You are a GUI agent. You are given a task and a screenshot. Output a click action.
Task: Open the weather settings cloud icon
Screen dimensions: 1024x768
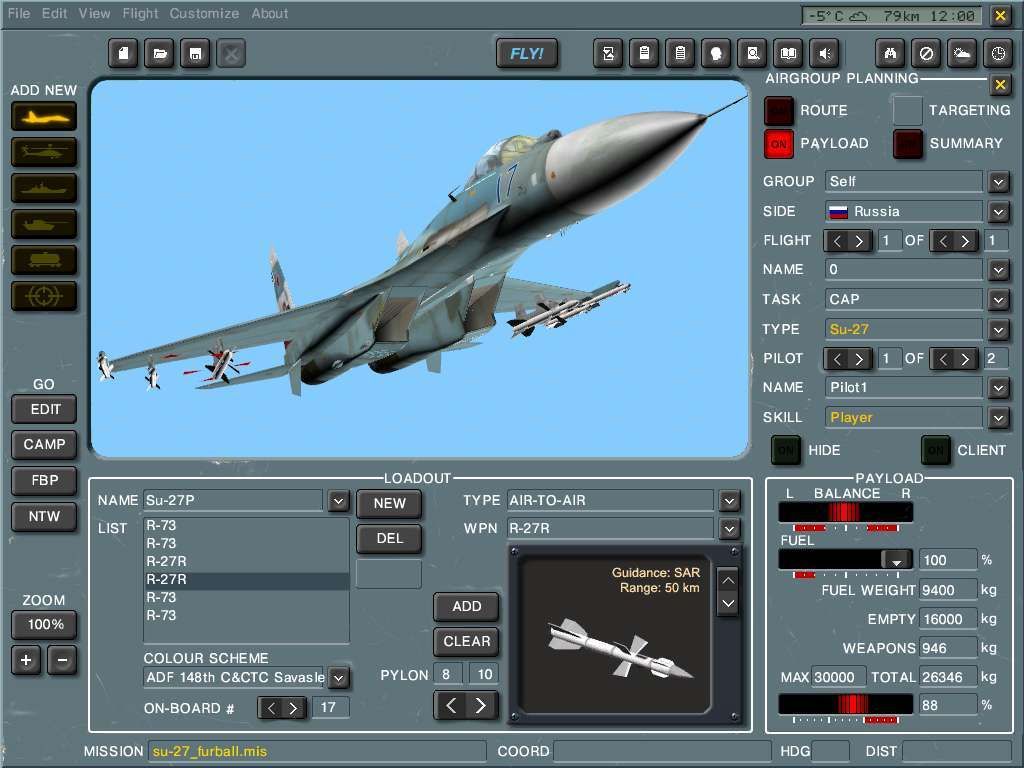pos(961,53)
